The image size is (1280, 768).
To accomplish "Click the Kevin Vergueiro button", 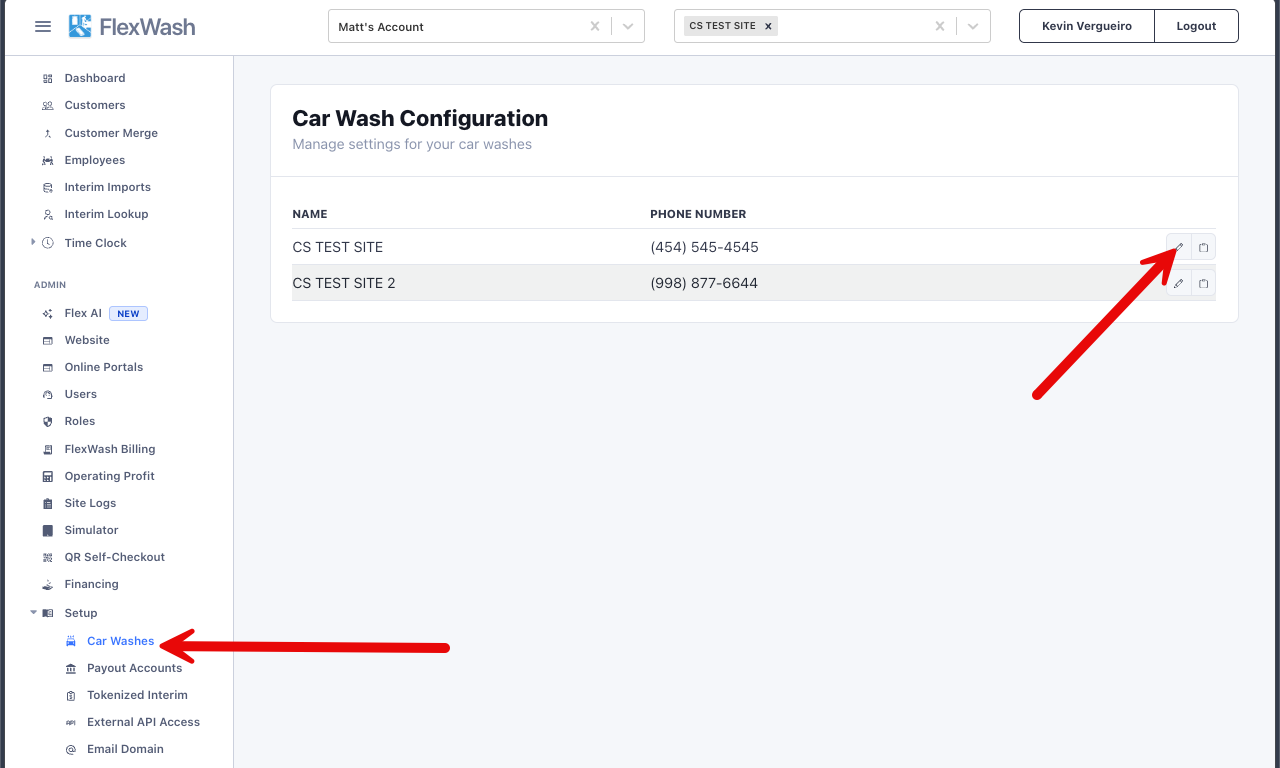I will 1087,26.
